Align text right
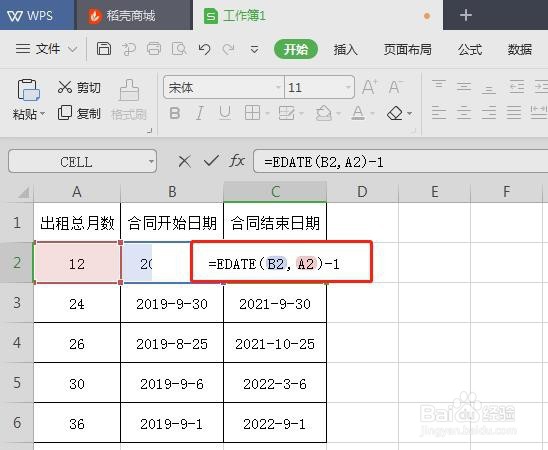 489,112
